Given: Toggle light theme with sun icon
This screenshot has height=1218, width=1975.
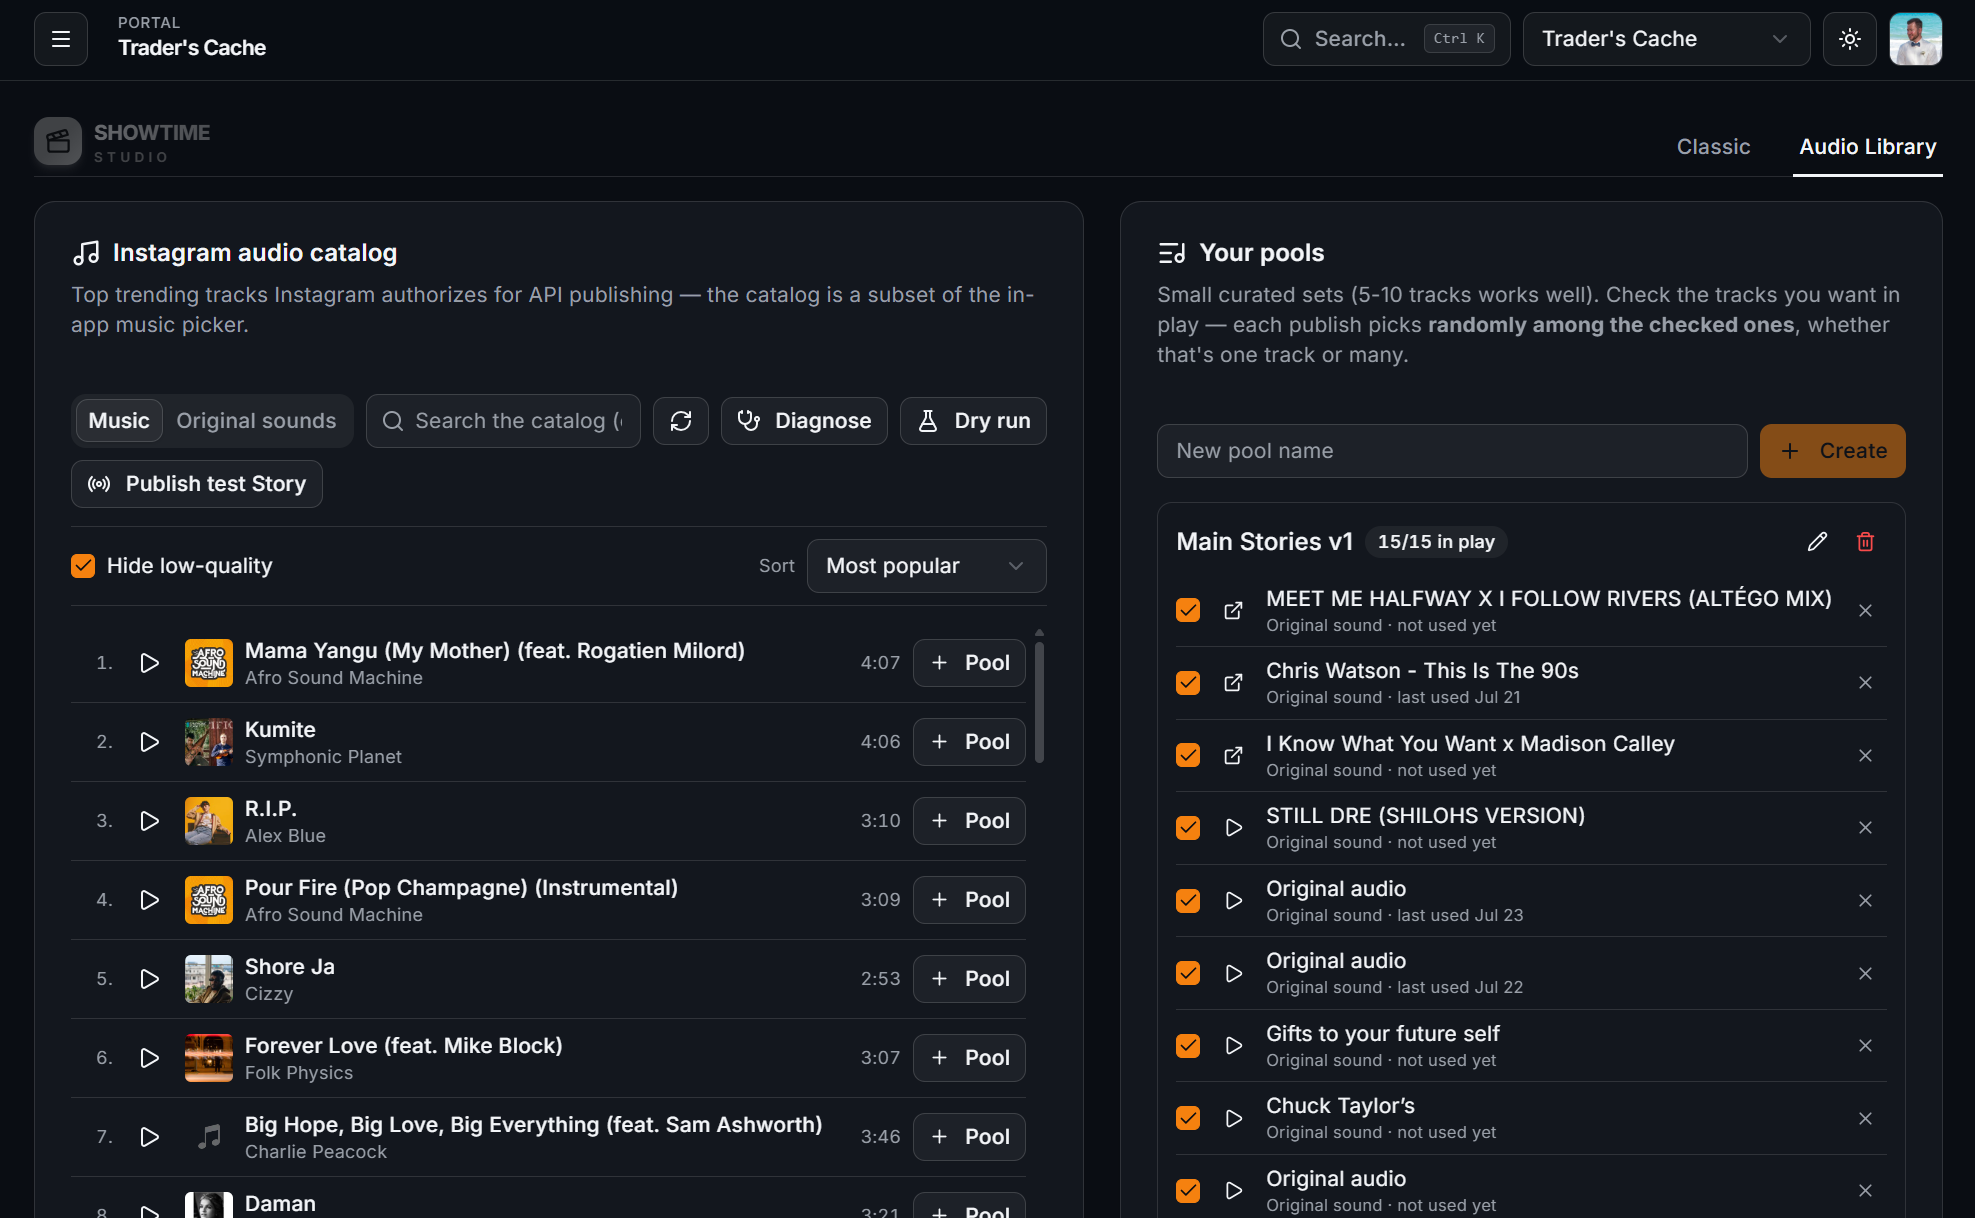Looking at the screenshot, I should (1849, 39).
